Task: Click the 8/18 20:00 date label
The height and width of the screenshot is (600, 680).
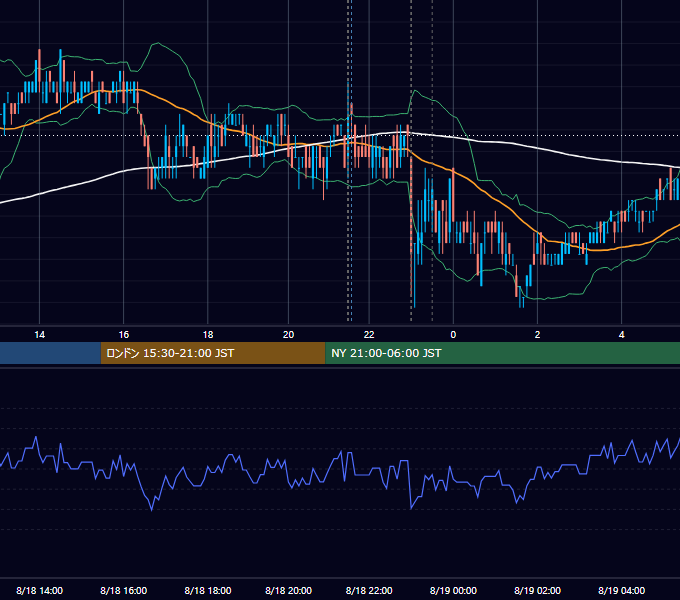Action: [288, 590]
